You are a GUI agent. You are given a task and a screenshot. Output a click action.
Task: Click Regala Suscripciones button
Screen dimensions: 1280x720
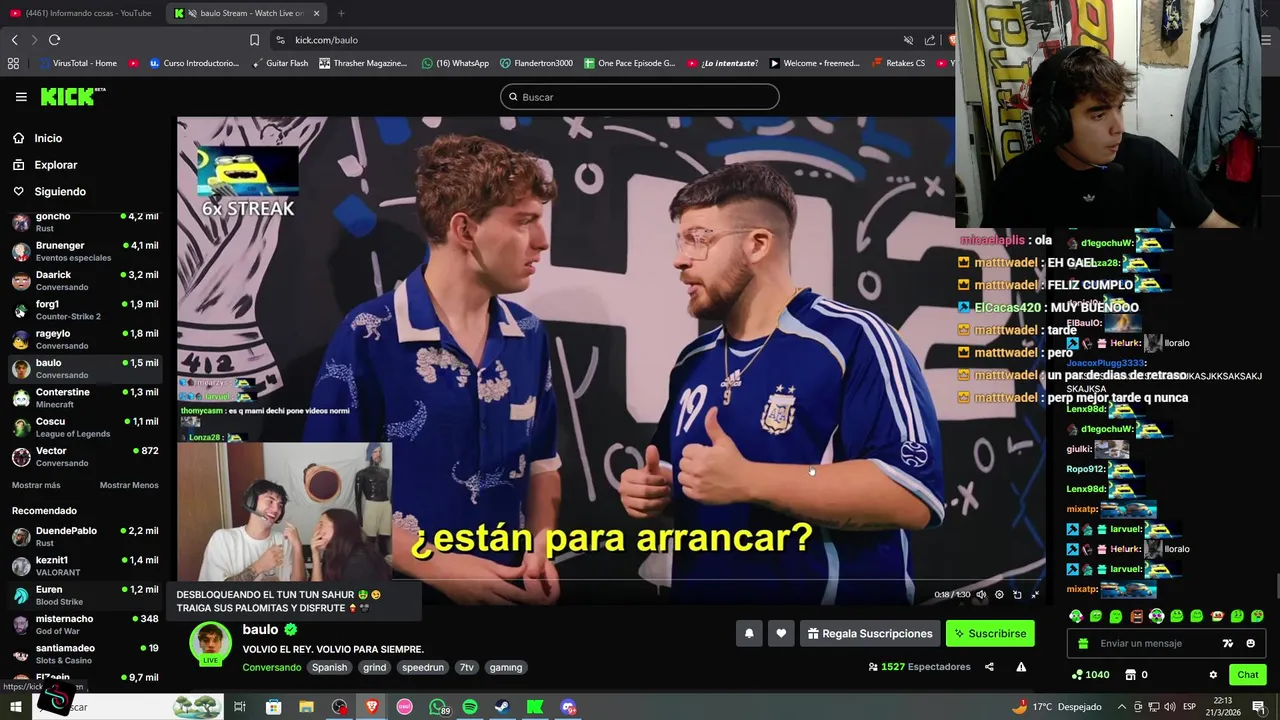coord(870,633)
